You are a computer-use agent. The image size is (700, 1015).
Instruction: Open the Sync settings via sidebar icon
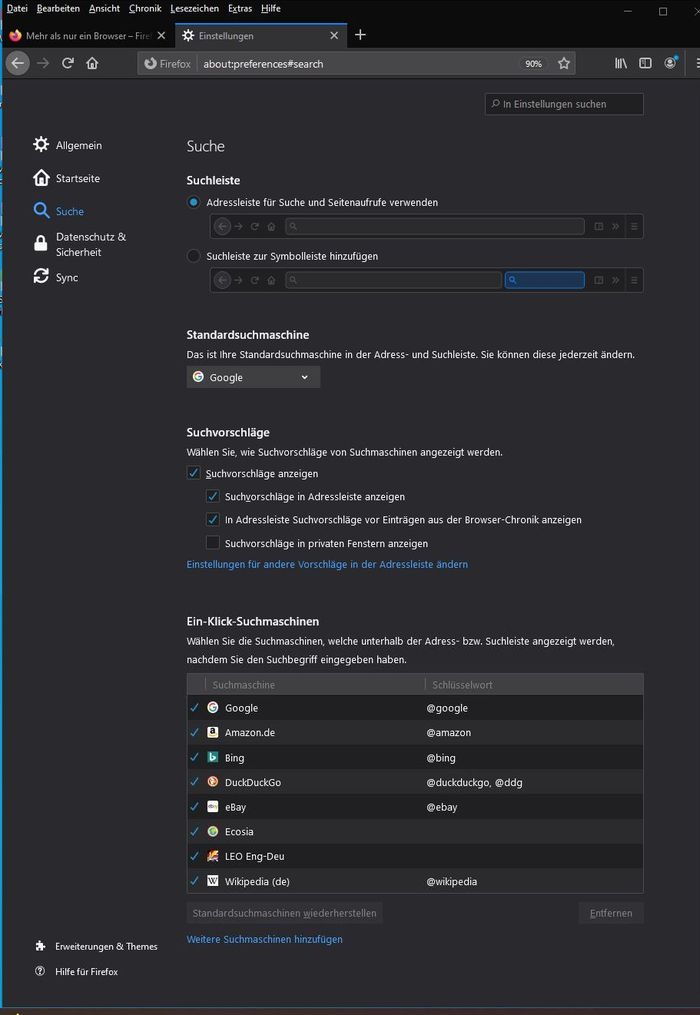coord(41,277)
